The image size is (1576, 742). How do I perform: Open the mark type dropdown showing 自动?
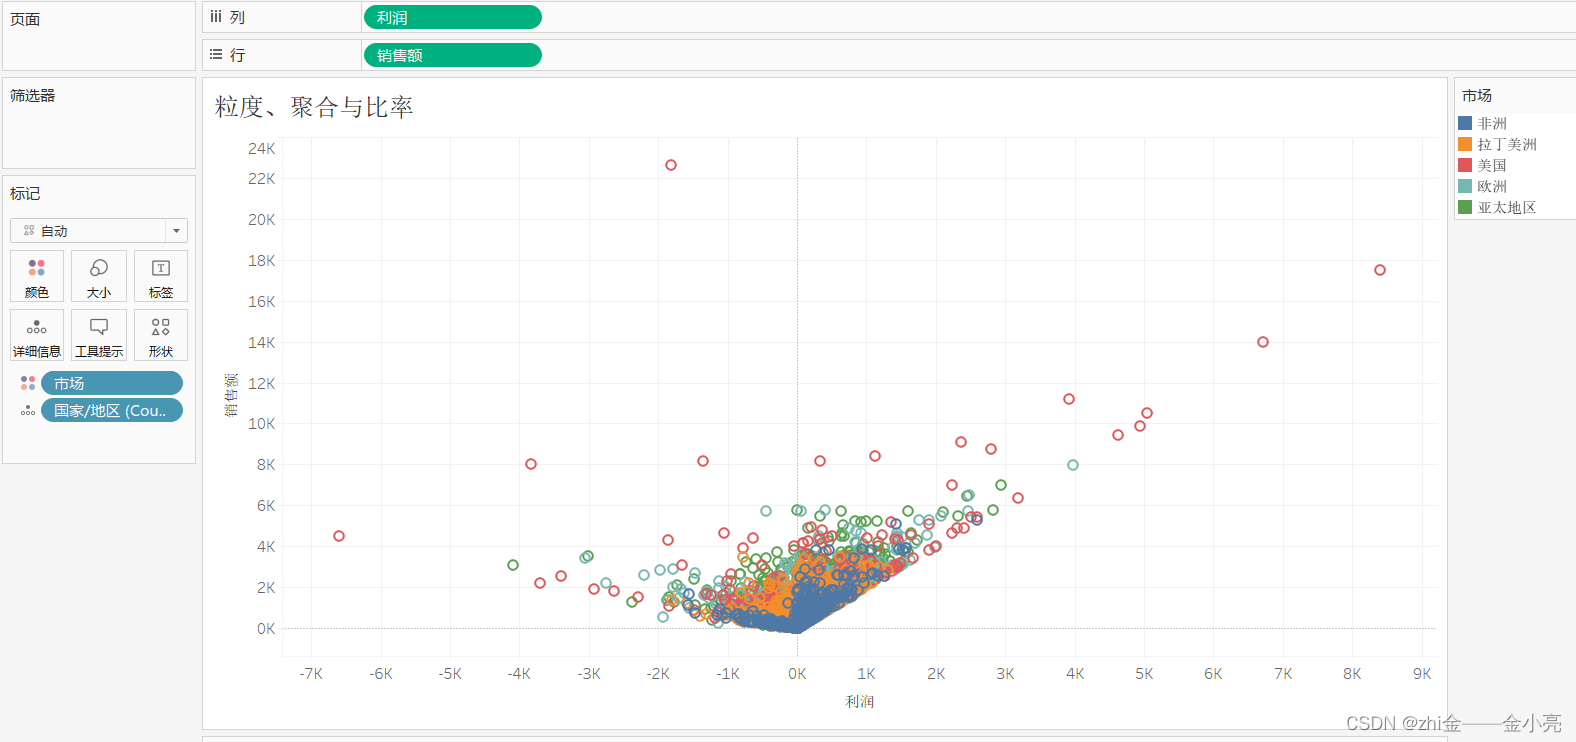pyautogui.click(x=99, y=231)
